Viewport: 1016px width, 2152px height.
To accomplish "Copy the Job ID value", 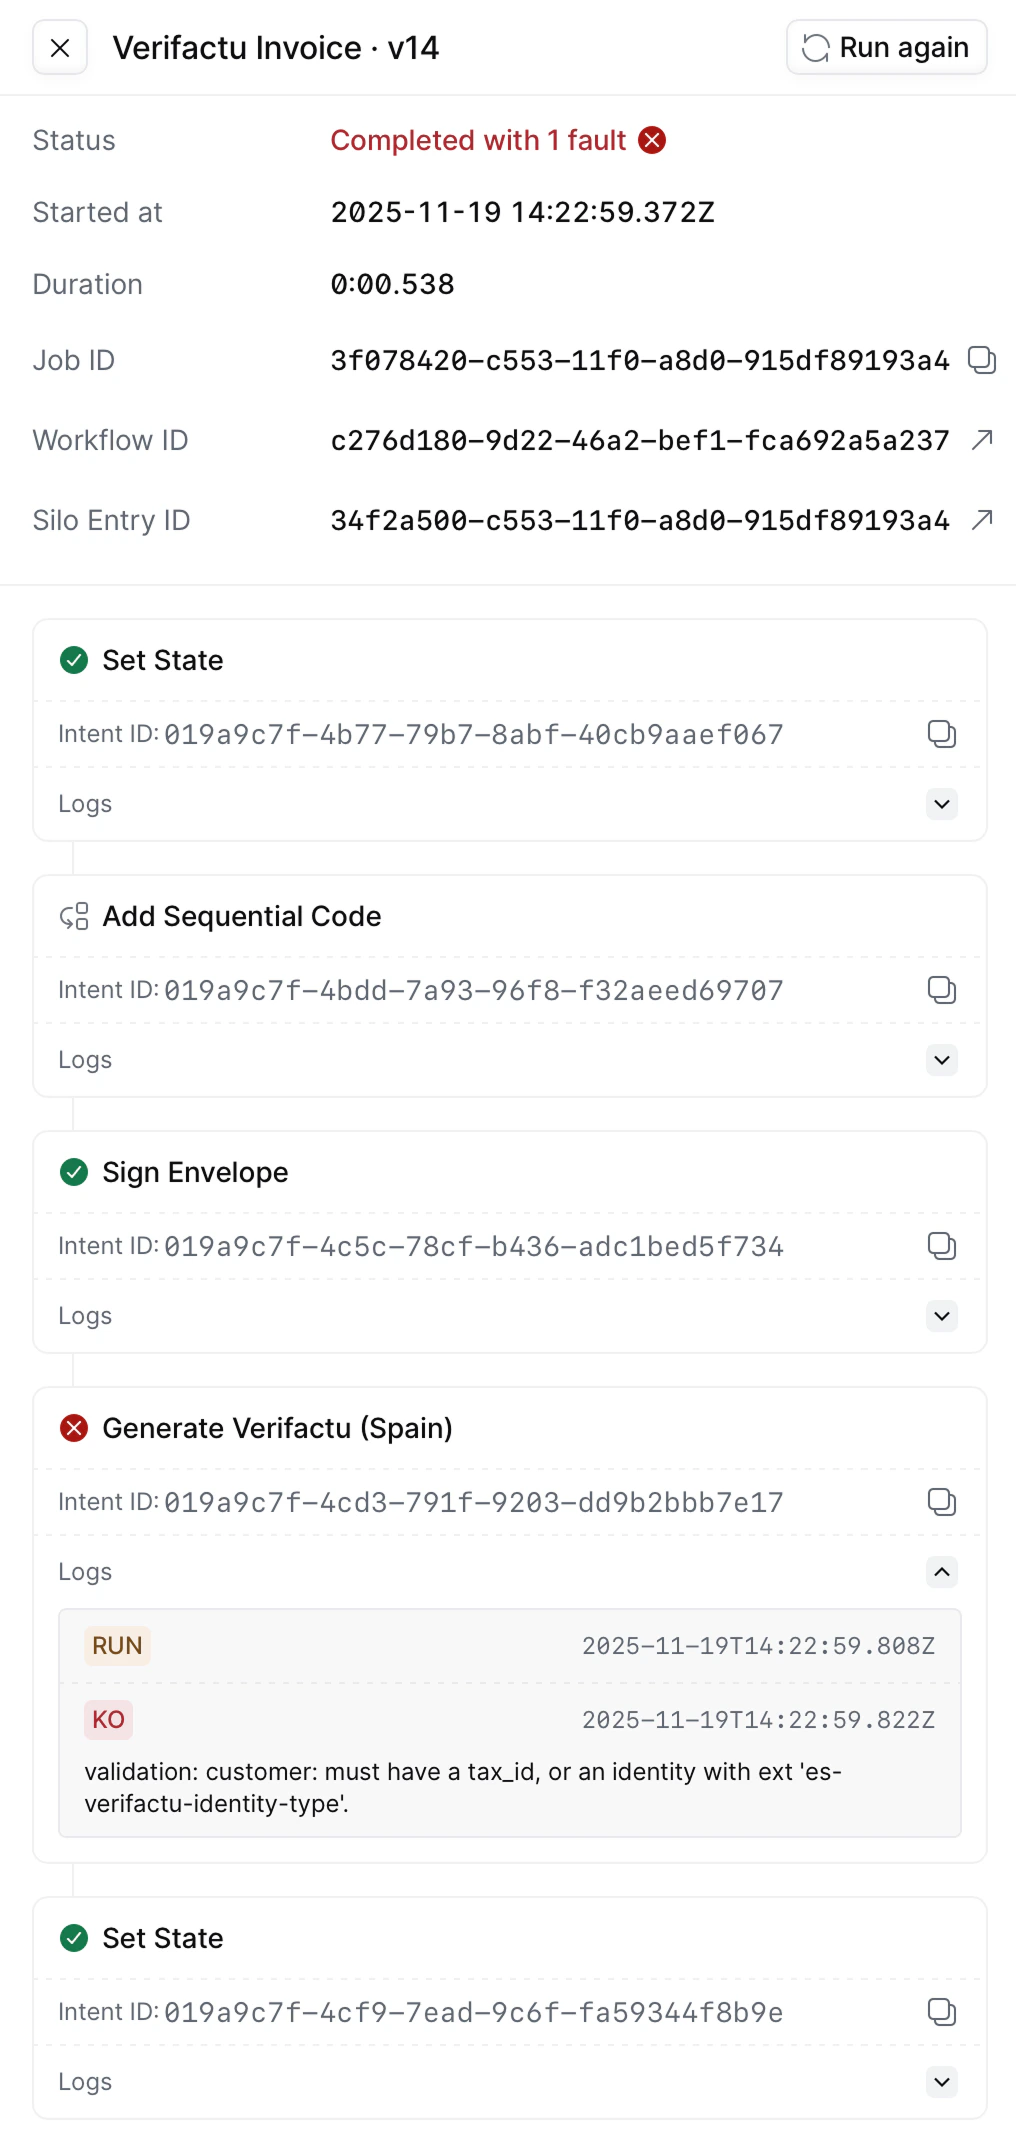I will pyautogui.click(x=982, y=360).
